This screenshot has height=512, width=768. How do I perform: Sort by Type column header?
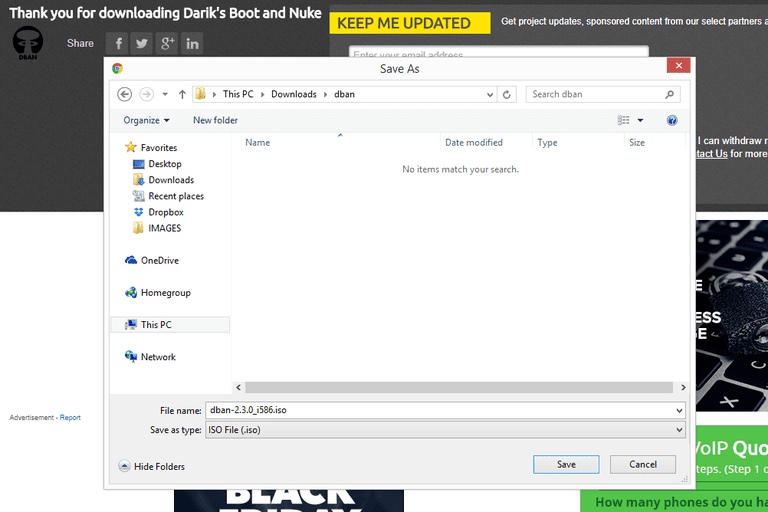[x=547, y=143]
